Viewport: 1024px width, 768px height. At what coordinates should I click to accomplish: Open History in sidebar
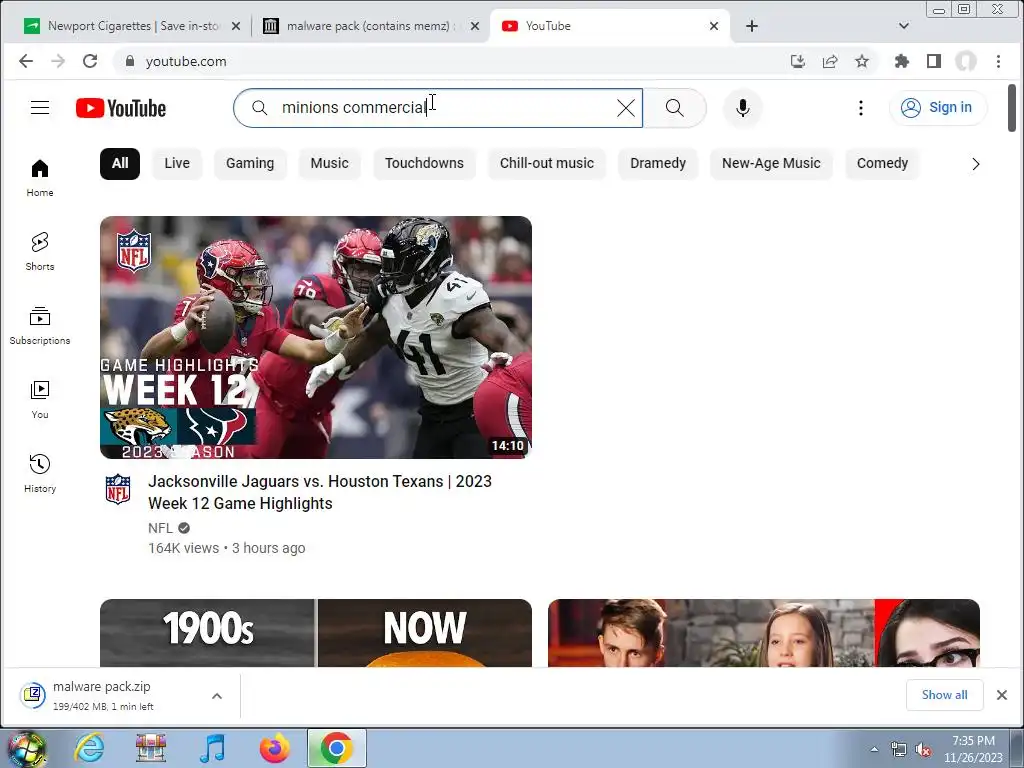point(40,473)
